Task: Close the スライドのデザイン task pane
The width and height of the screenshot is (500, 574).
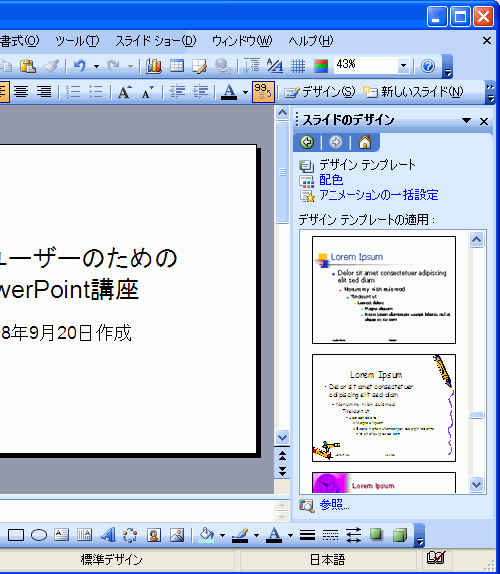Action: click(x=484, y=121)
